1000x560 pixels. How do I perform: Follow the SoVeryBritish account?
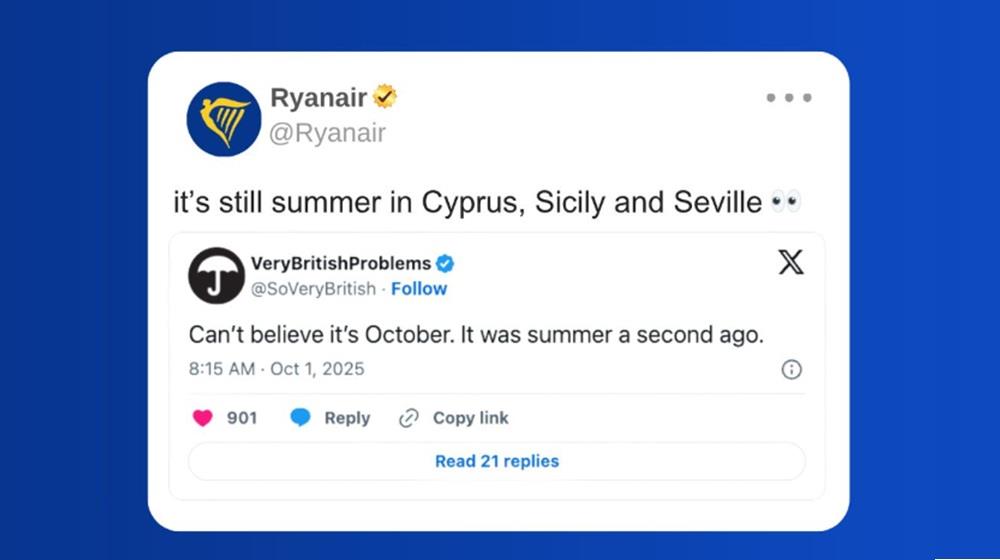[x=419, y=289]
